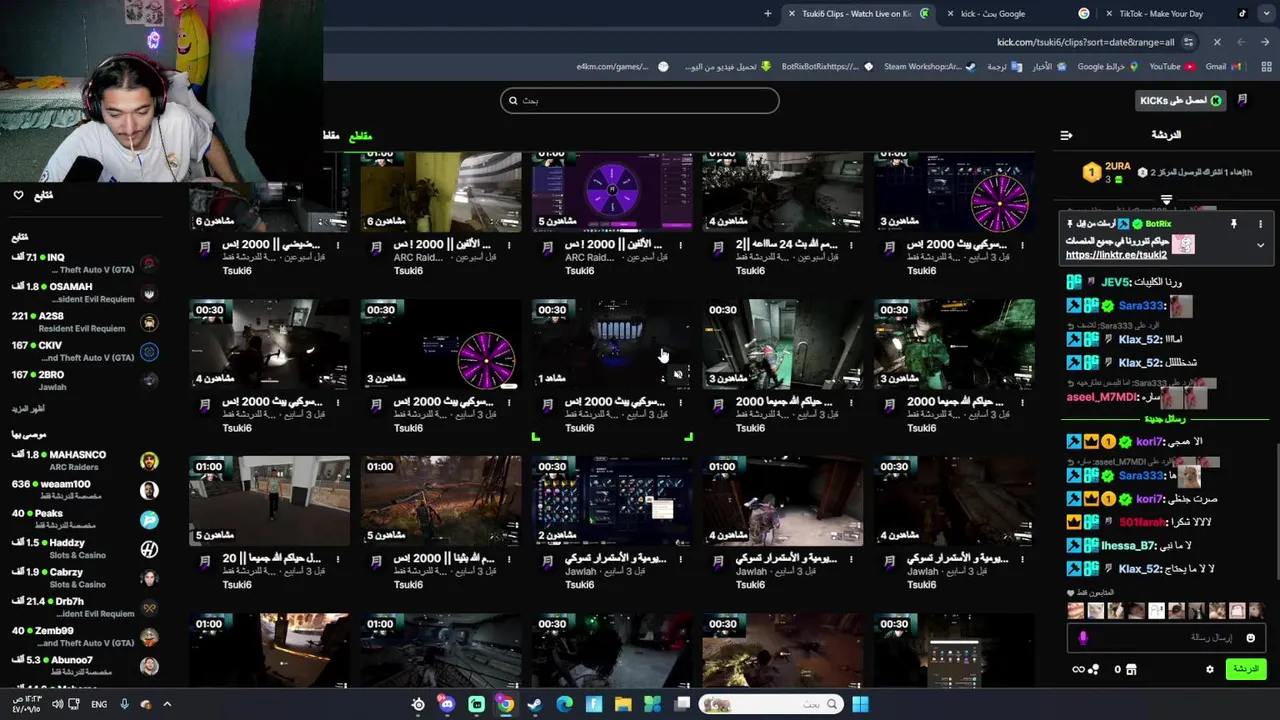The width and height of the screenshot is (1280, 720).
Task: Open the Chrome tab search dropdown arrow
Action: pos(1267,14)
